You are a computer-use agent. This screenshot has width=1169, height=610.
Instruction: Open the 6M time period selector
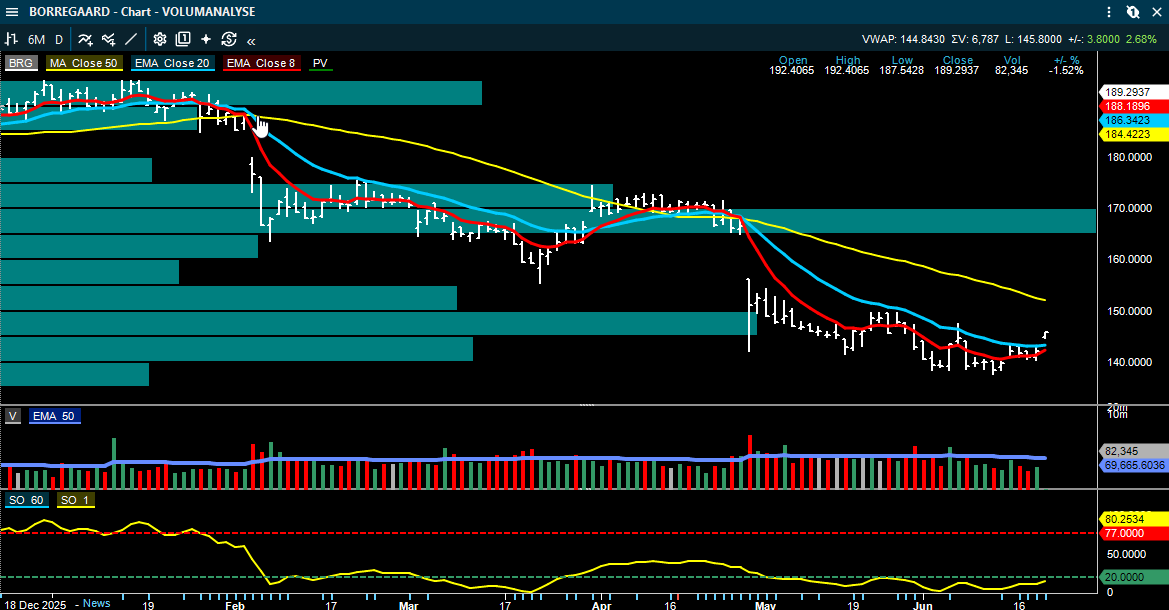[x=37, y=40]
